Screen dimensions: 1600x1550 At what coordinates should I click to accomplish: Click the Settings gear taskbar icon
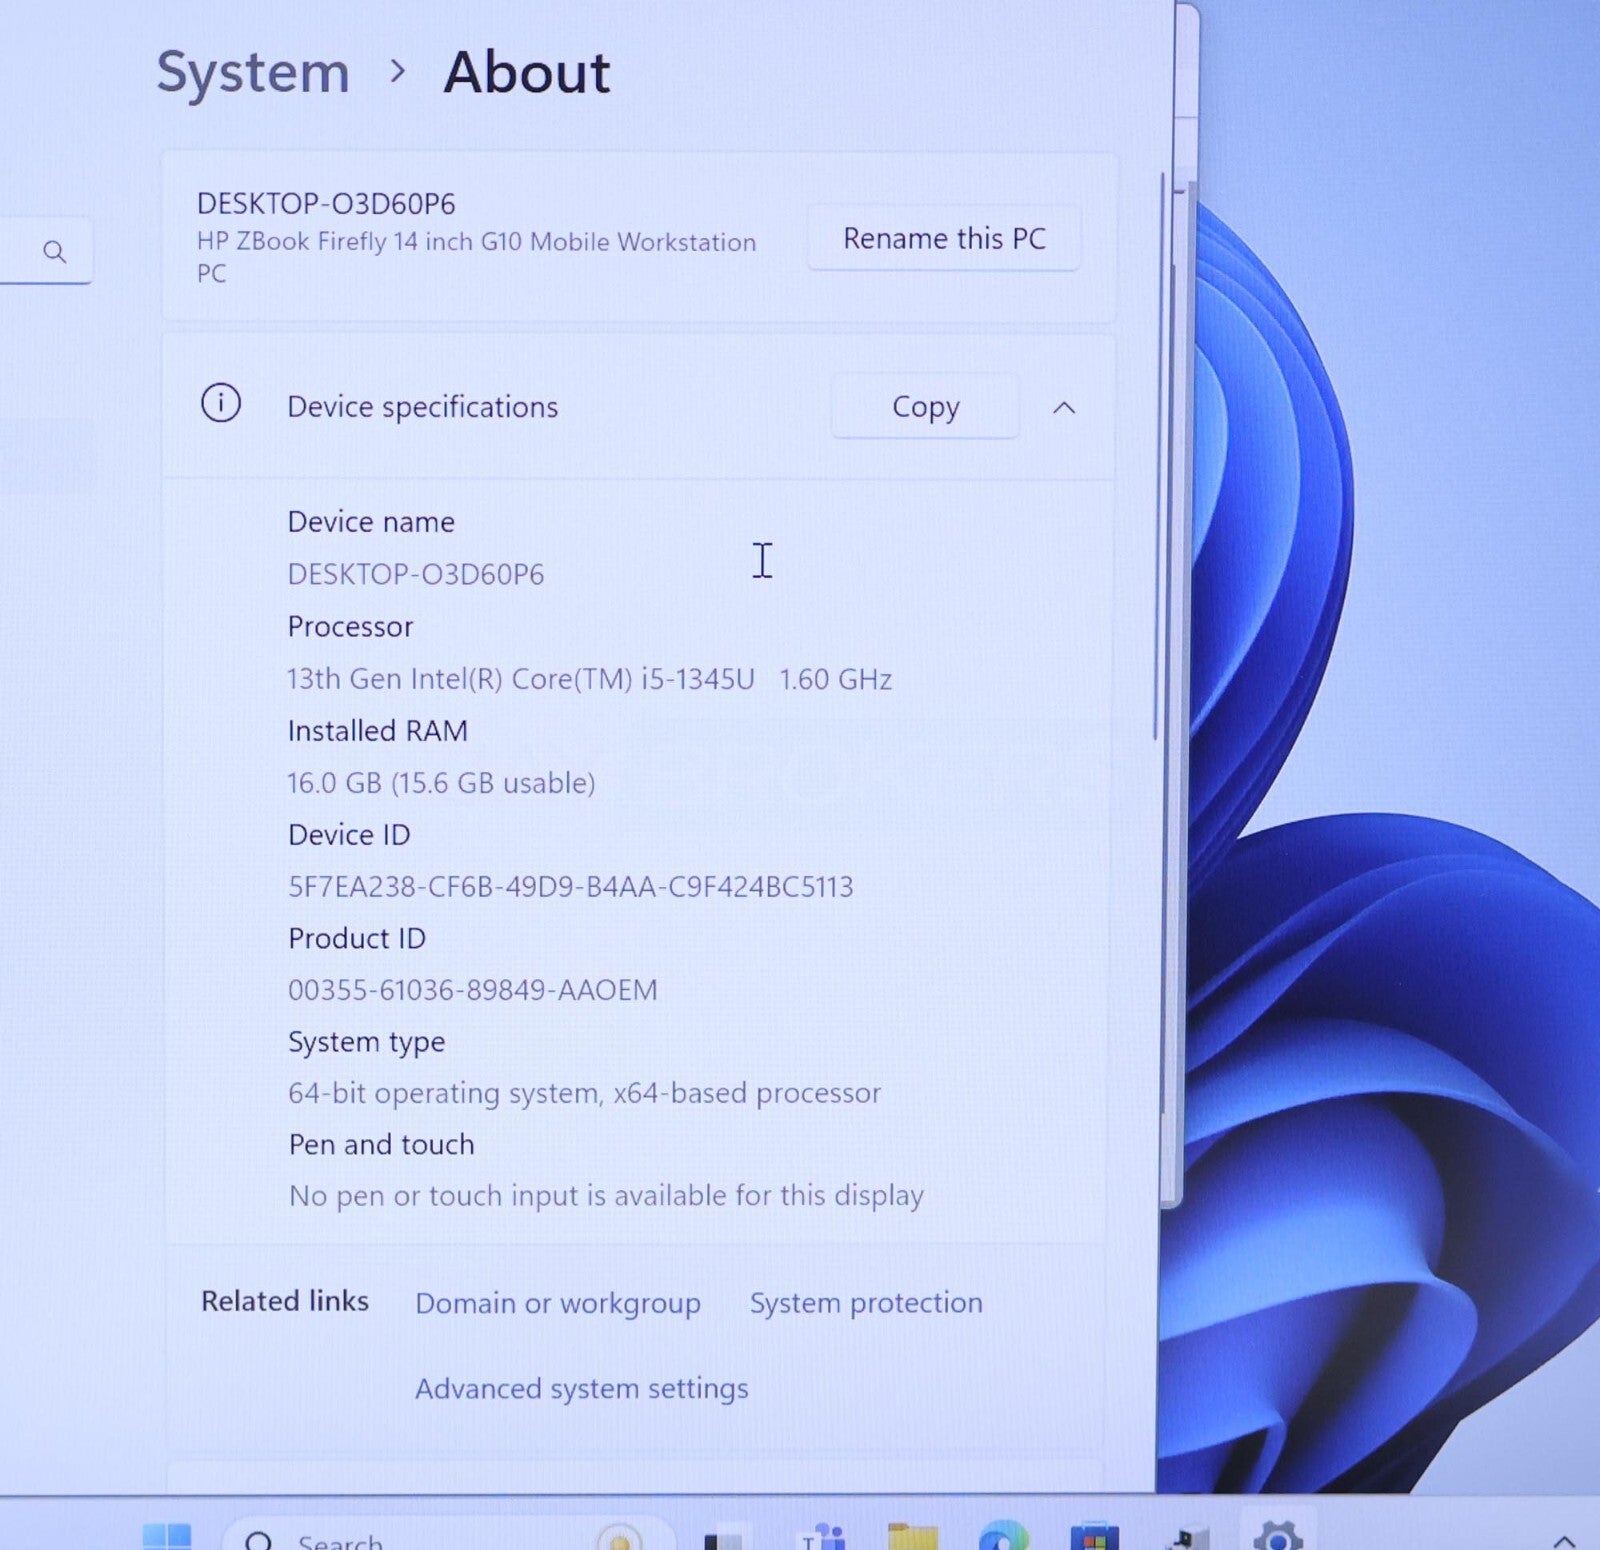click(1277, 1536)
